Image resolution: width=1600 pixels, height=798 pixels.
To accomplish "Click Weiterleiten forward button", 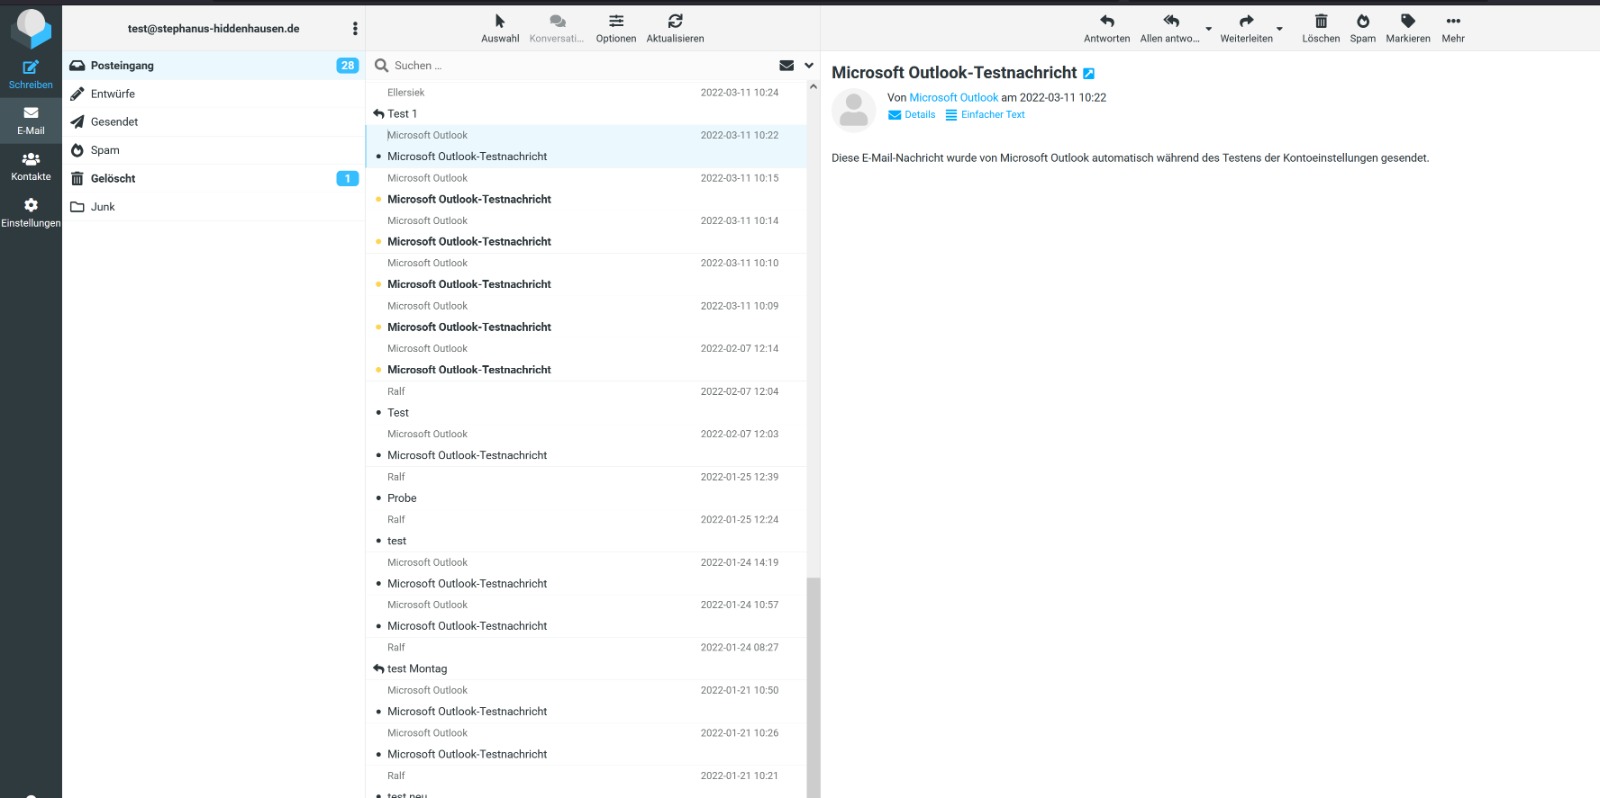I will click(1246, 28).
